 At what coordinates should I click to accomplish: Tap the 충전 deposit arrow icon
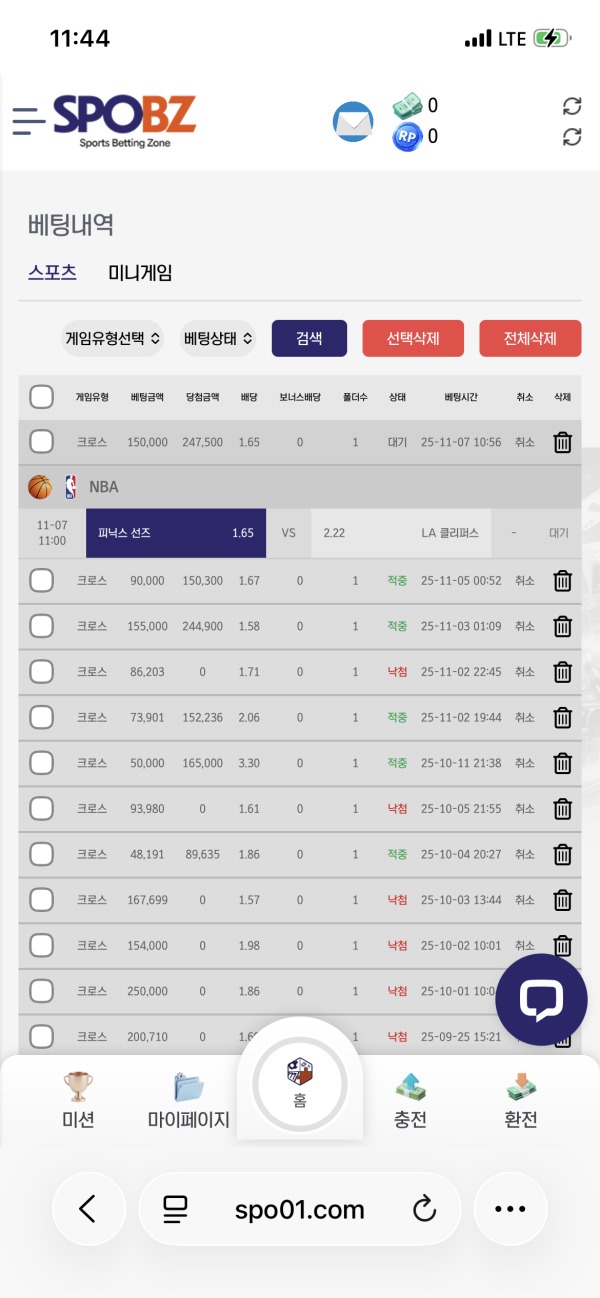[411, 1084]
